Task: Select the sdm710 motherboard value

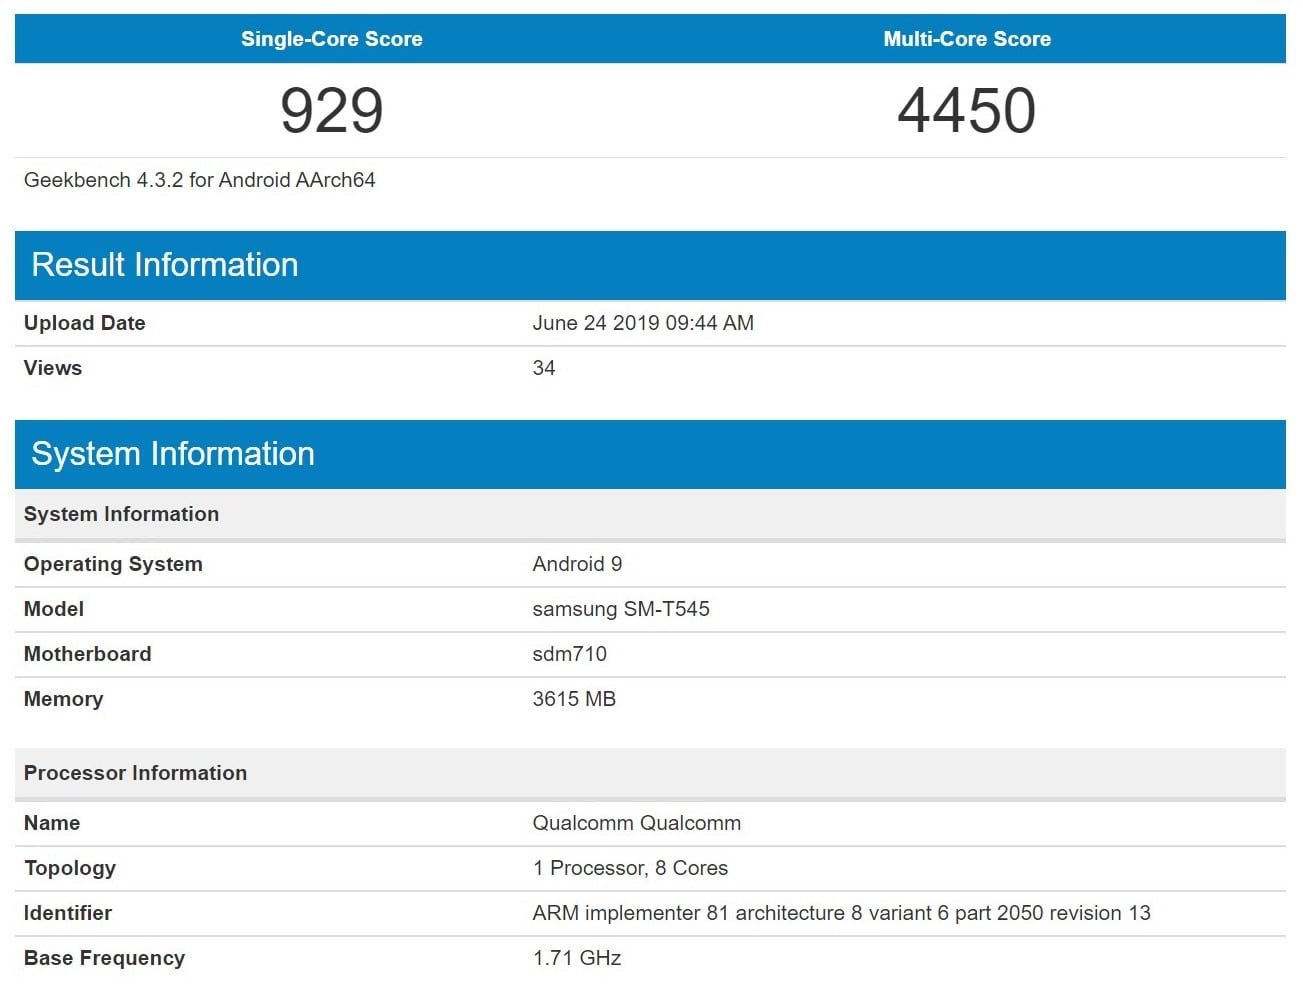Action: point(570,654)
